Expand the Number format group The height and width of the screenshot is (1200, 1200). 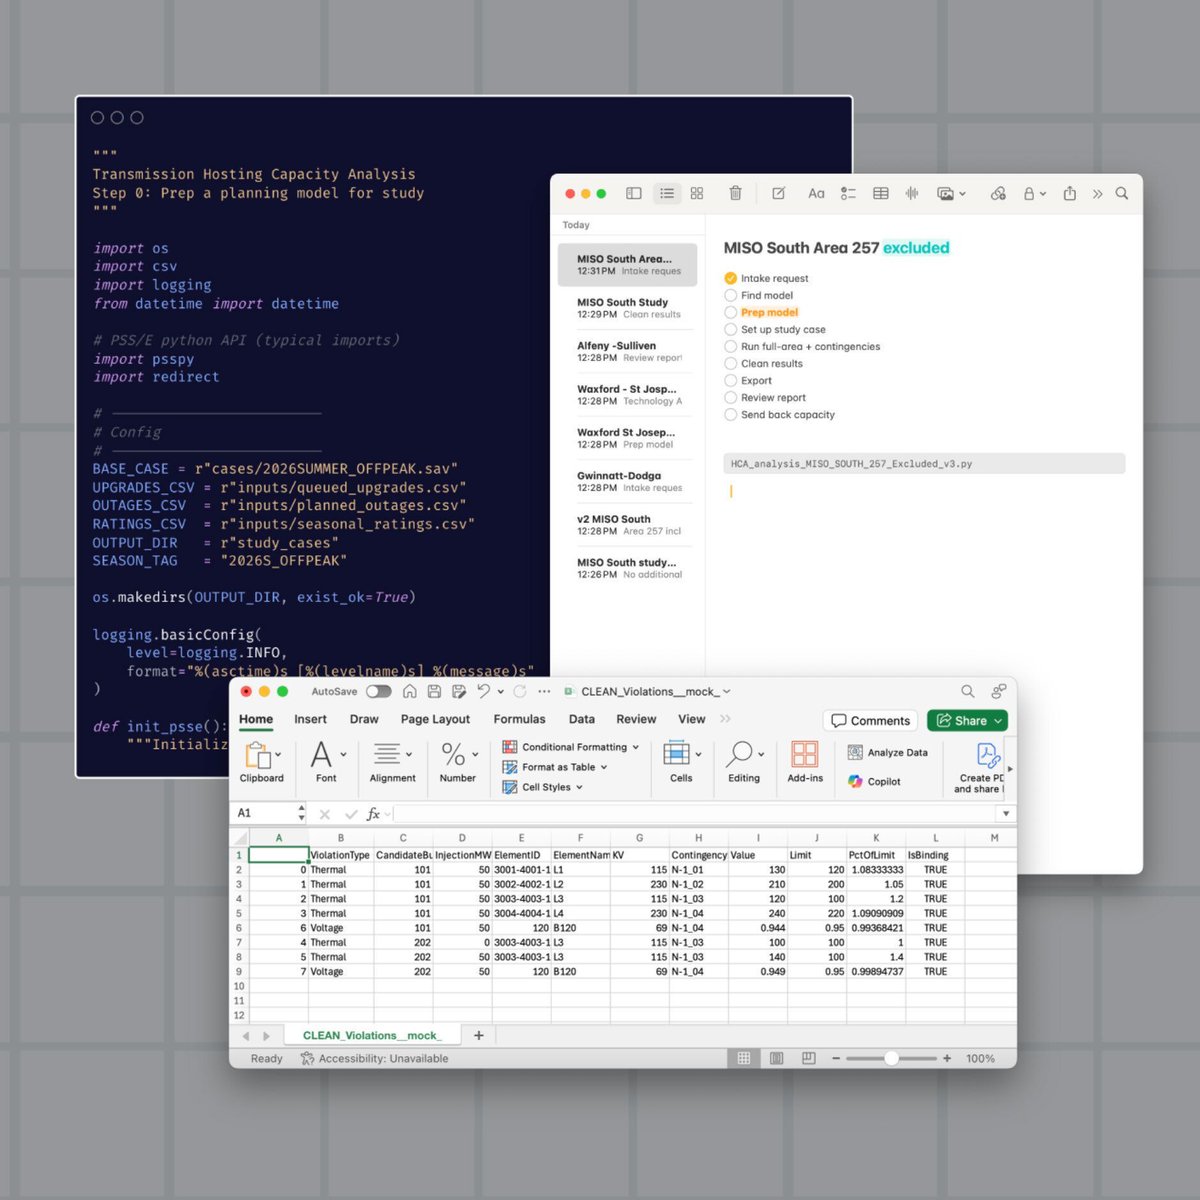(x=475, y=754)
